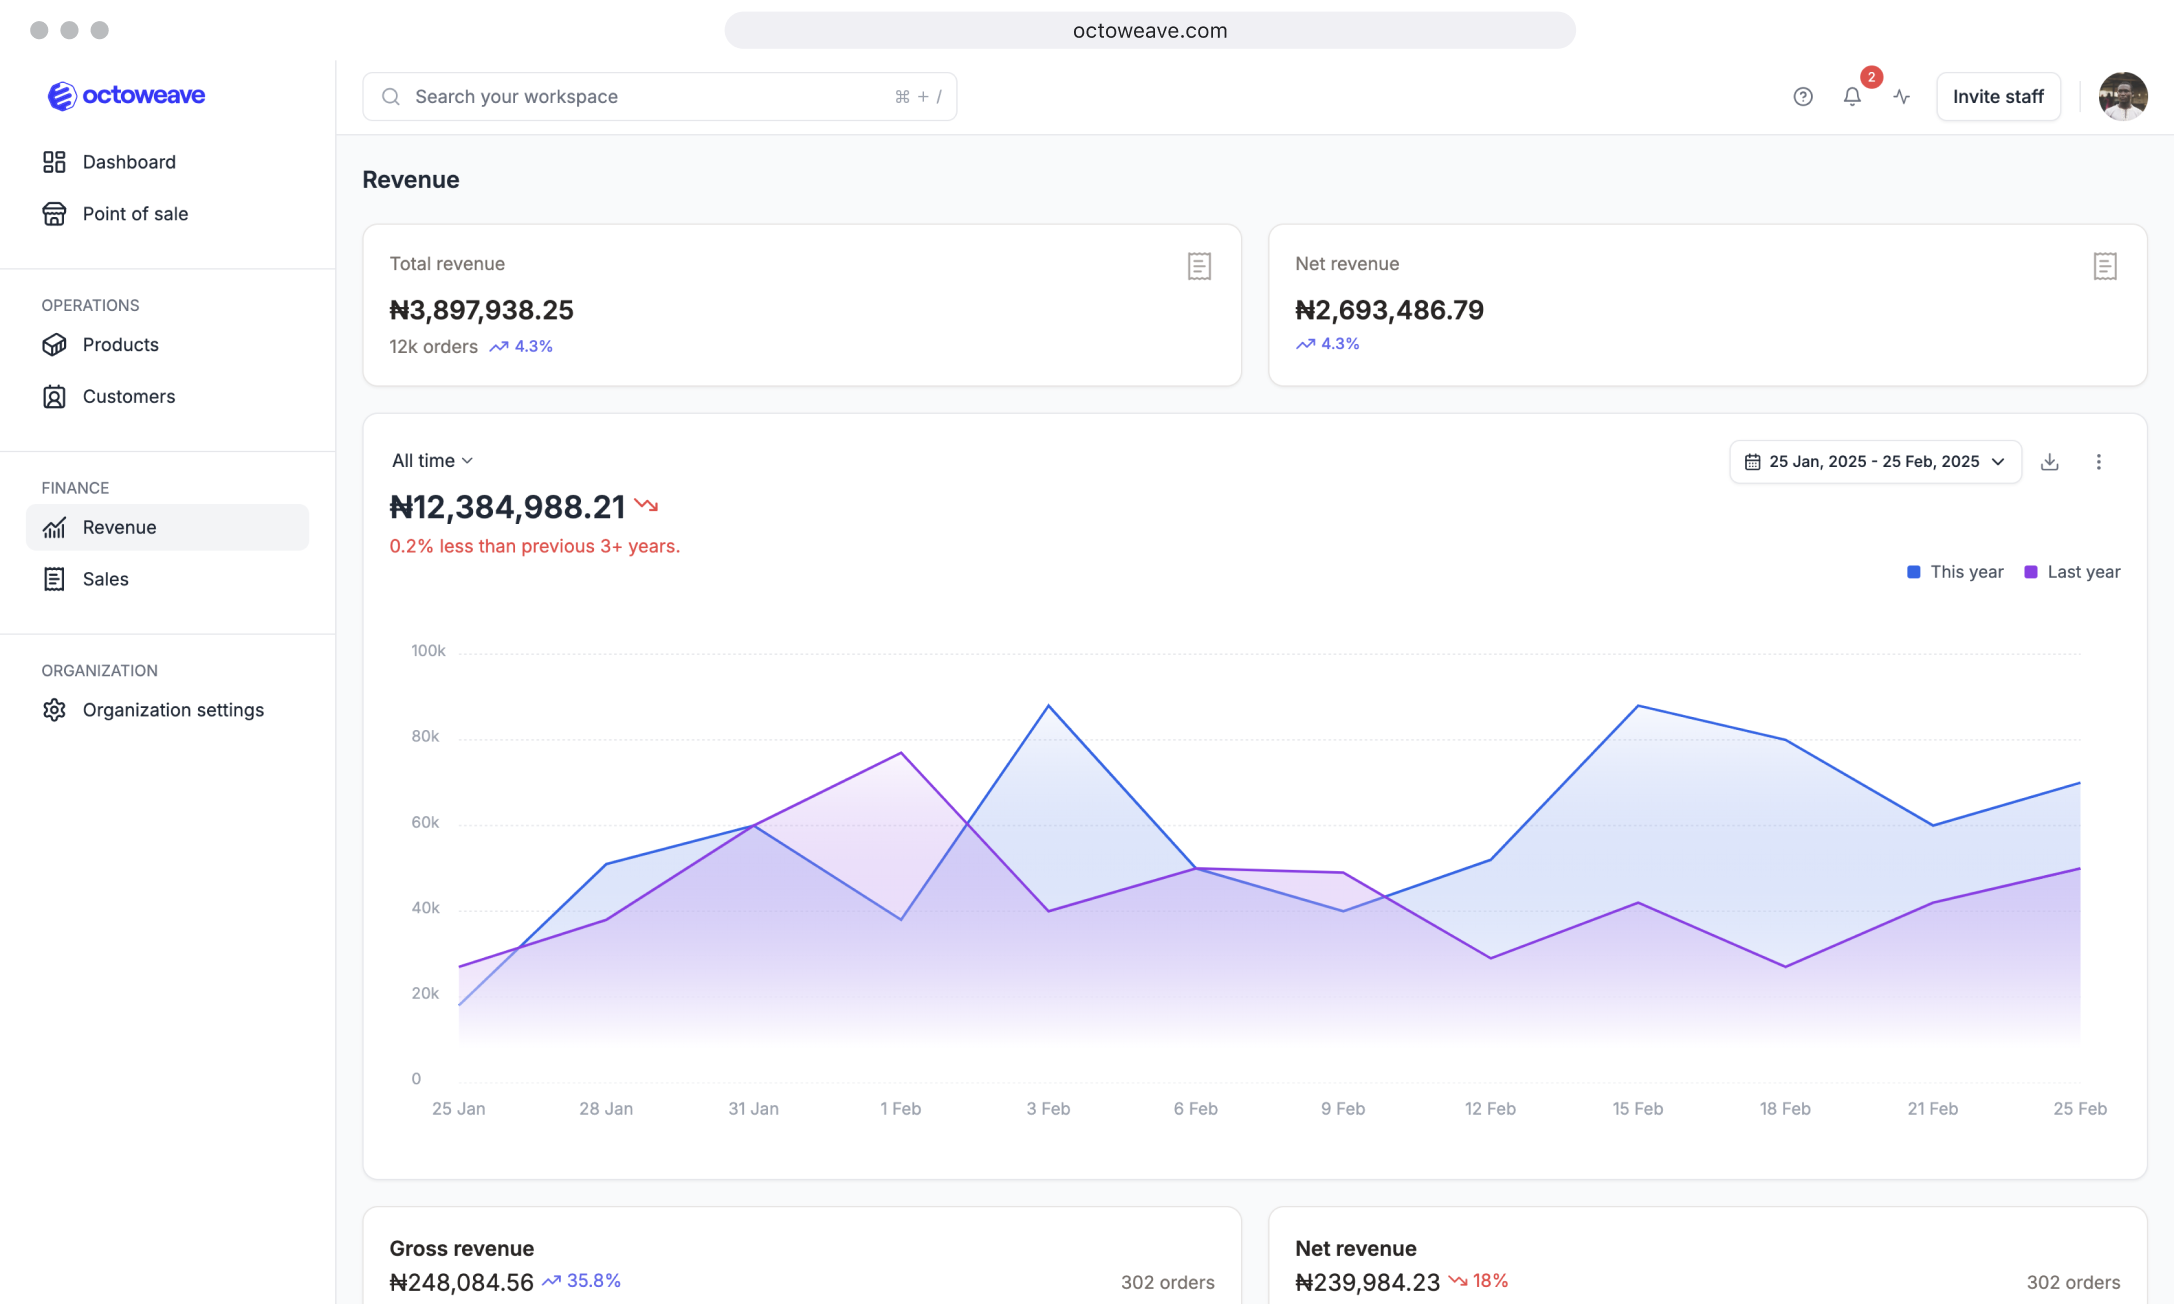Click the Invite staff button
Screen dimensions: 2174x1304
coord(1997,97)
